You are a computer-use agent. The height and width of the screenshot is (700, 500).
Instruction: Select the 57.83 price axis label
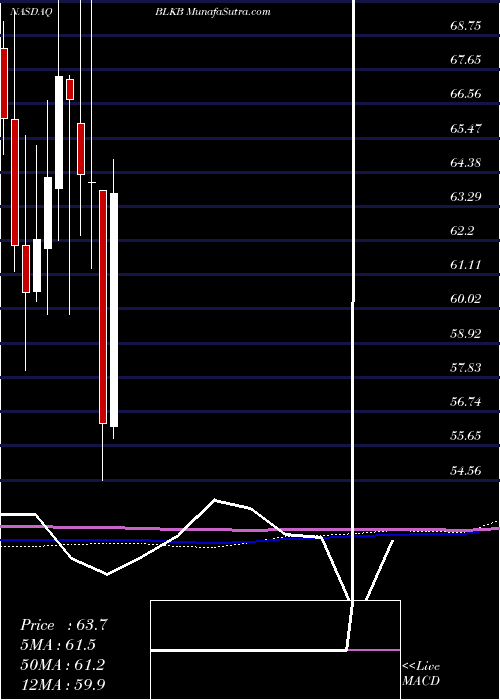click(x=466, y=367)
